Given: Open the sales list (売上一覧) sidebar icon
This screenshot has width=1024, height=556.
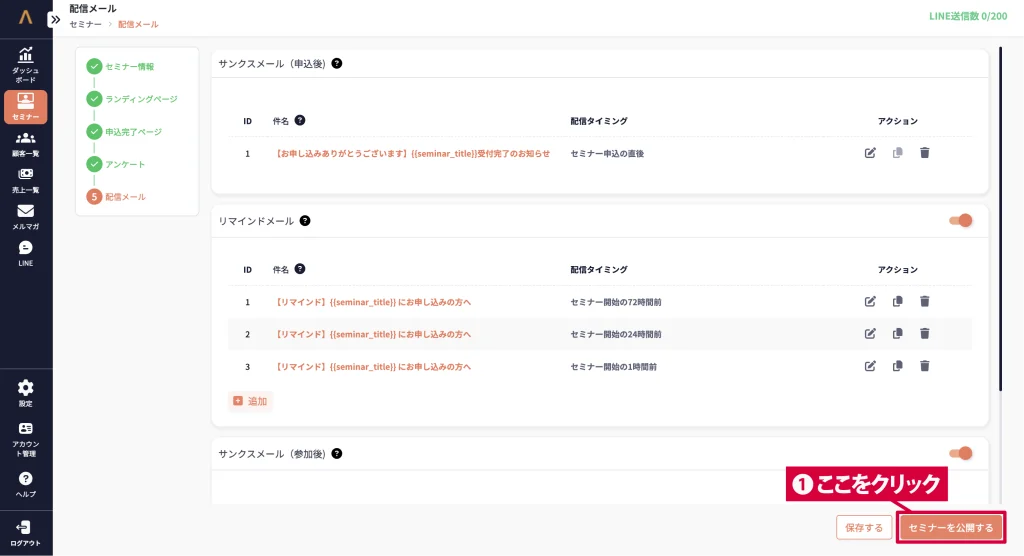Looking at the screenshot, I should 26,180.
